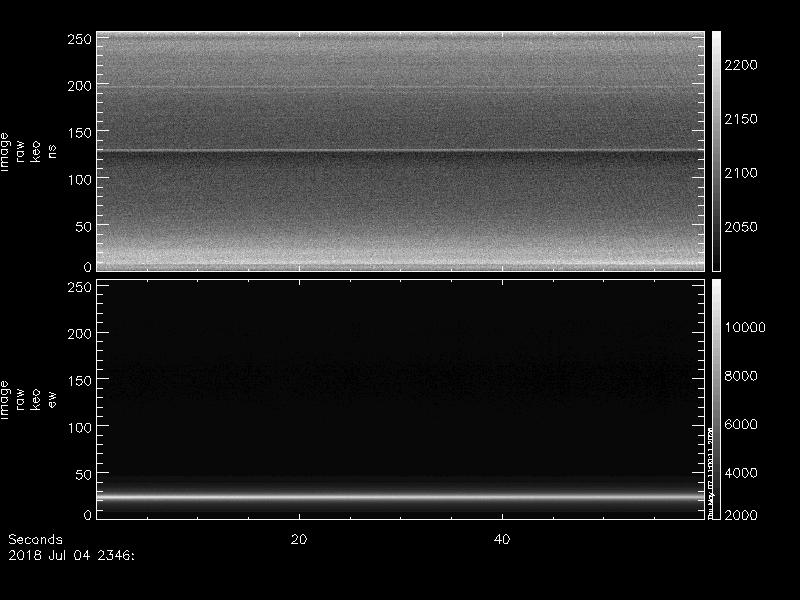This screenshot has width=800, height=600.
Task: Click the bright horizontal band in ew keogram
Action: [x=401, y=496]
